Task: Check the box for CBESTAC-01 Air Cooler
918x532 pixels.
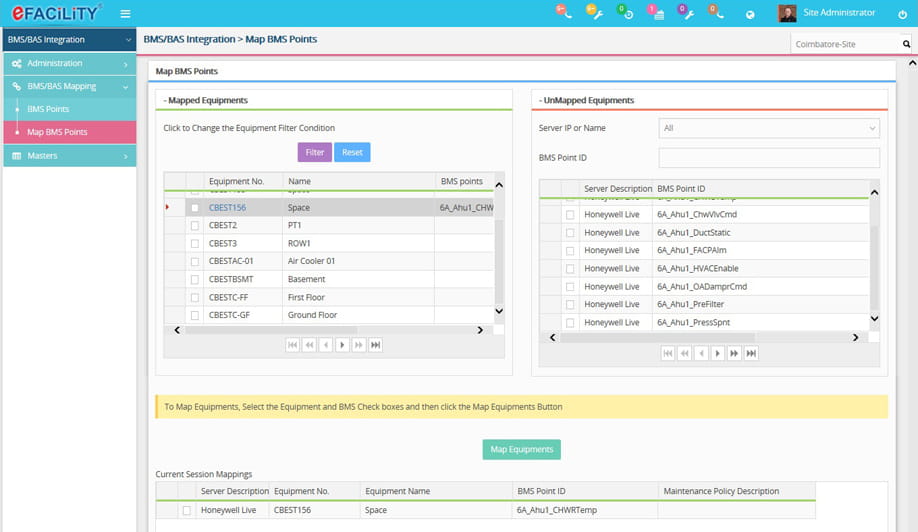Action: pos(195,261)
